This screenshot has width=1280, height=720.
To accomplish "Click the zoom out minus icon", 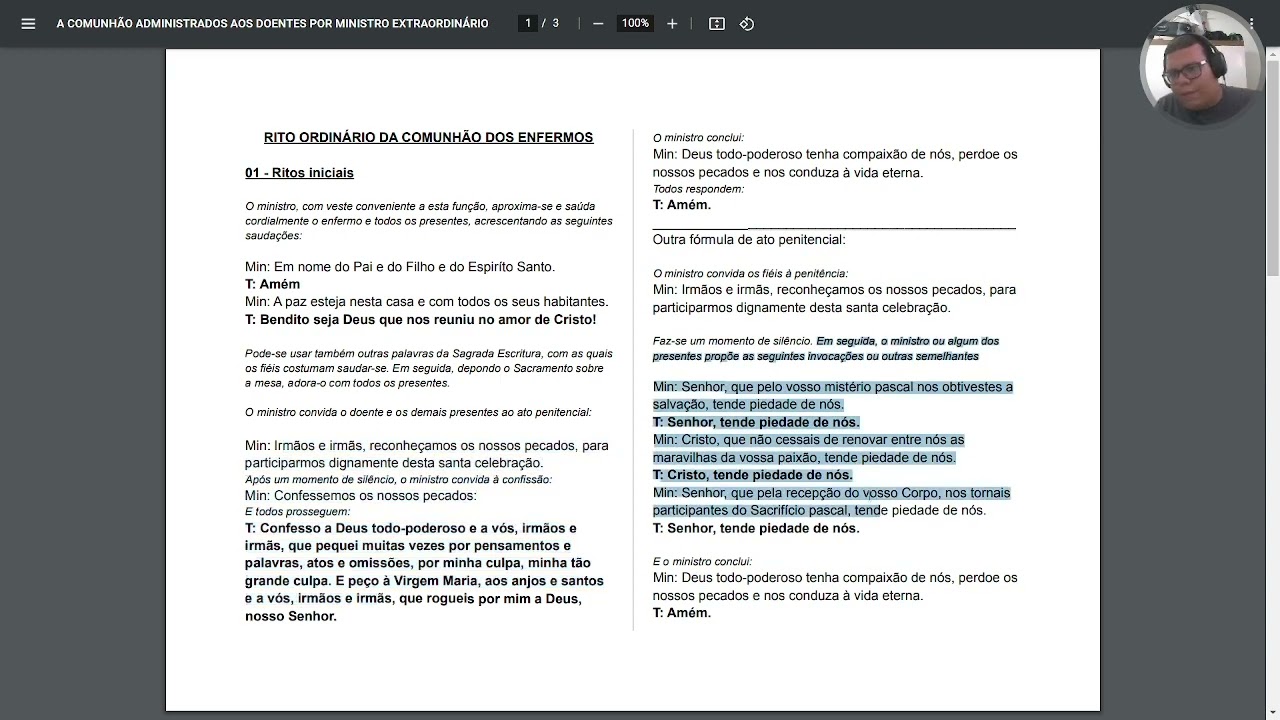I will click(598, 23).
